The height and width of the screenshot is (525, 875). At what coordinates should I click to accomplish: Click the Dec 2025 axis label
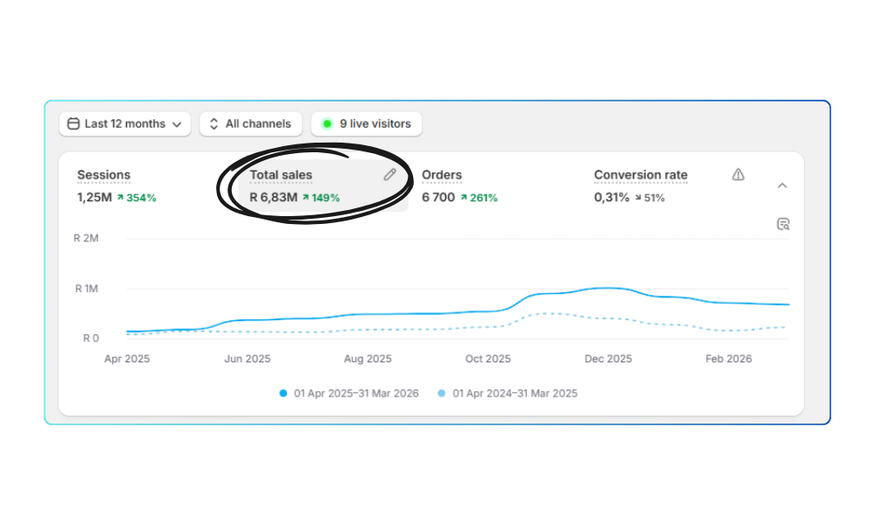point(608,359)
